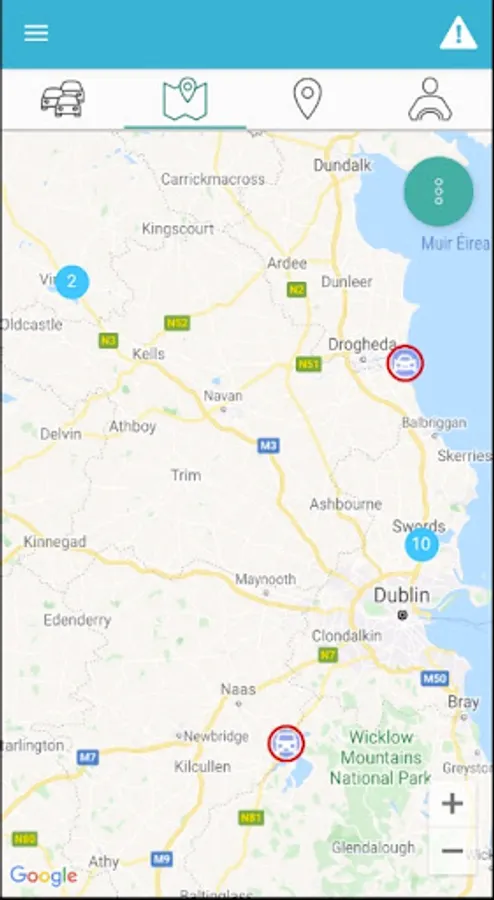Click the N51 road badge
494x900 pixels.
309,364
